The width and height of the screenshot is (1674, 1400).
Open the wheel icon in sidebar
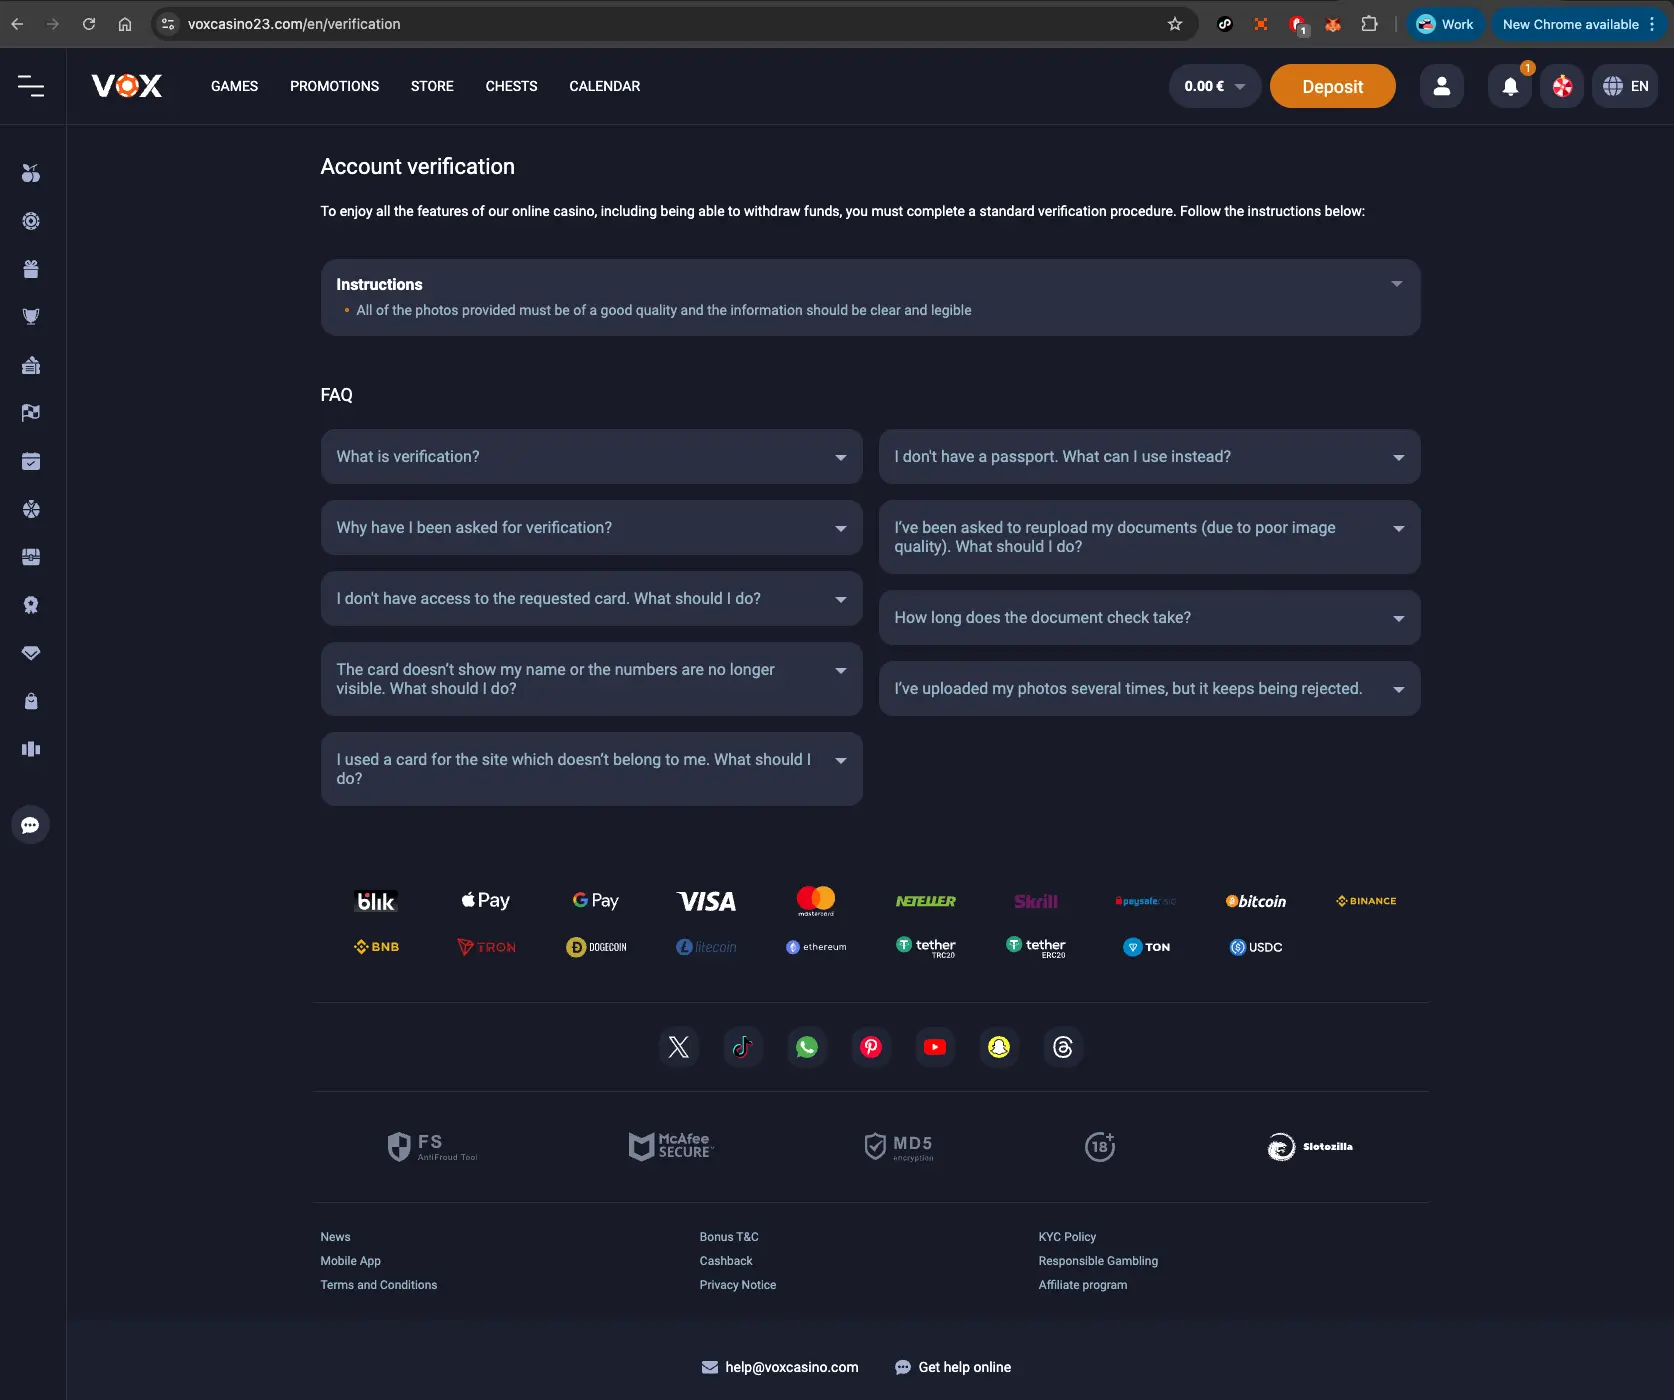(31, 509)
